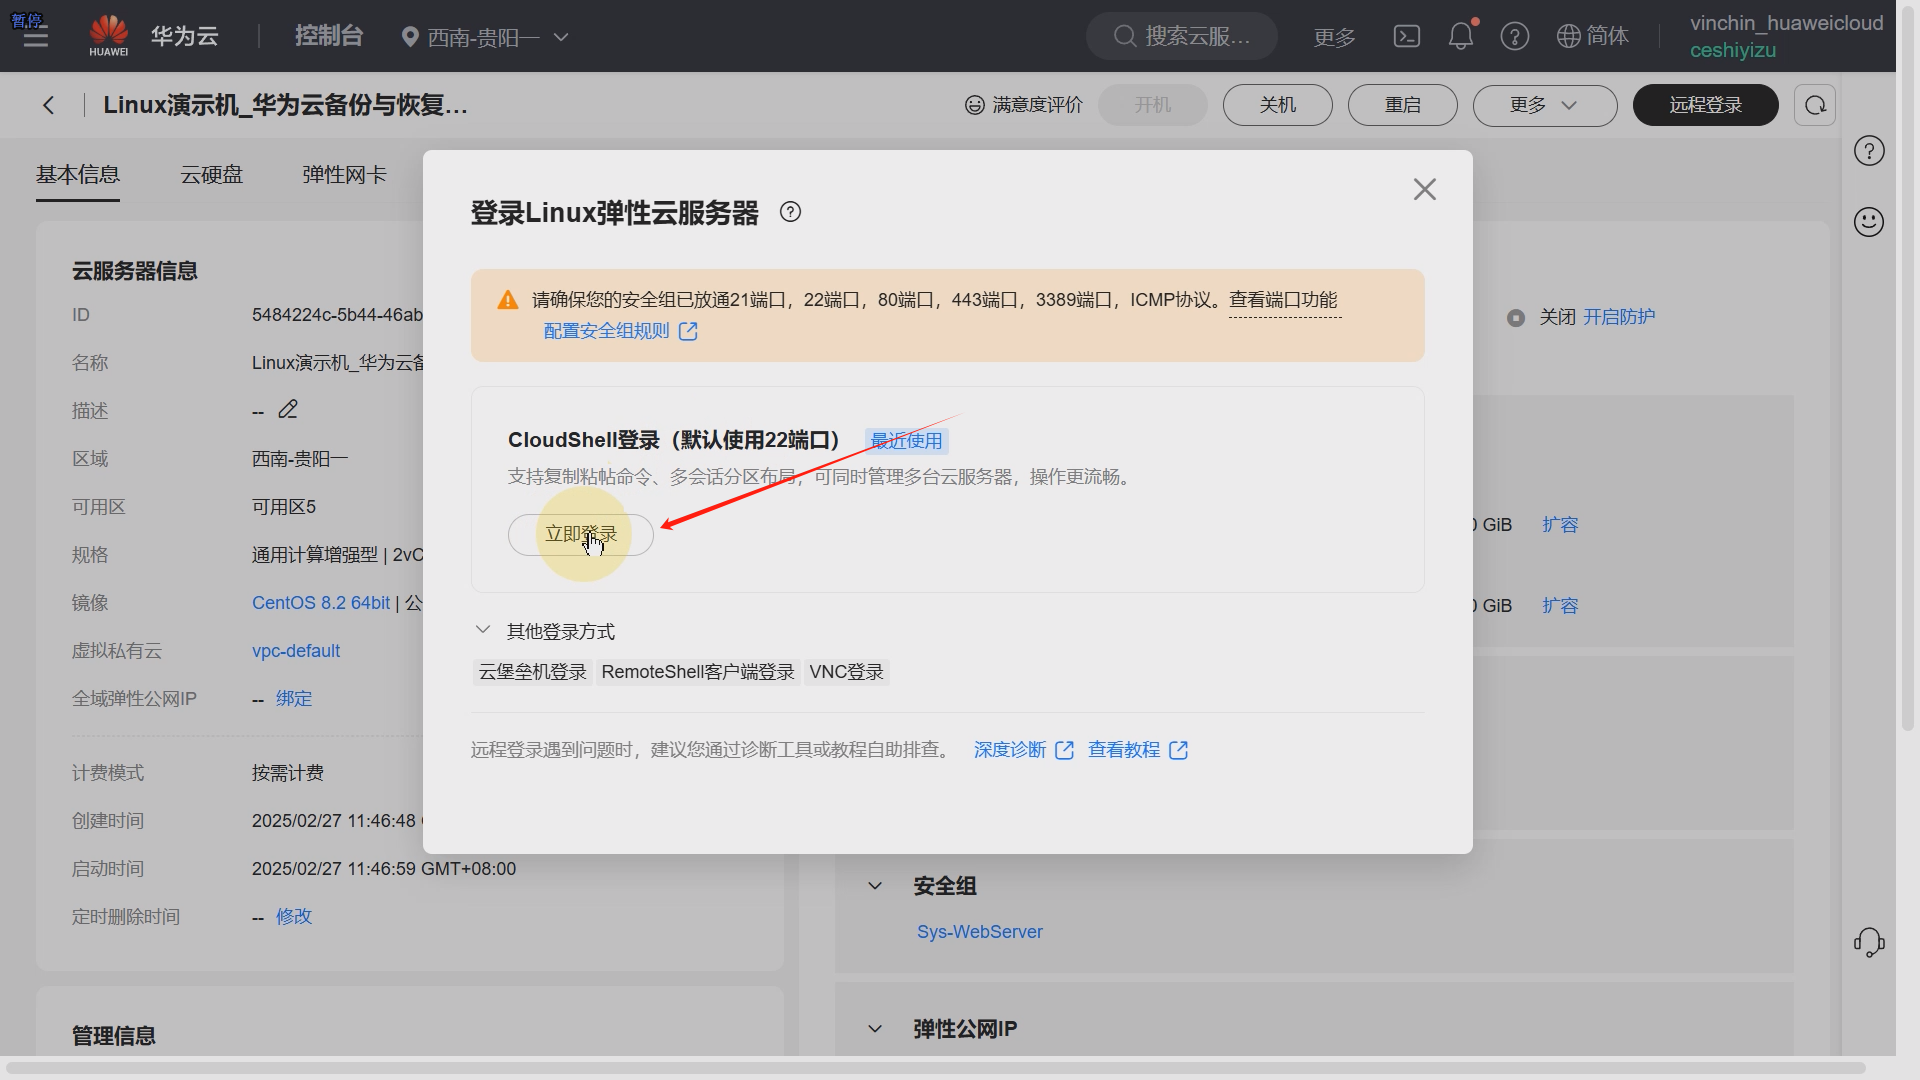Click refresh icon beside 远程登录 button

tap(1814, 105)
